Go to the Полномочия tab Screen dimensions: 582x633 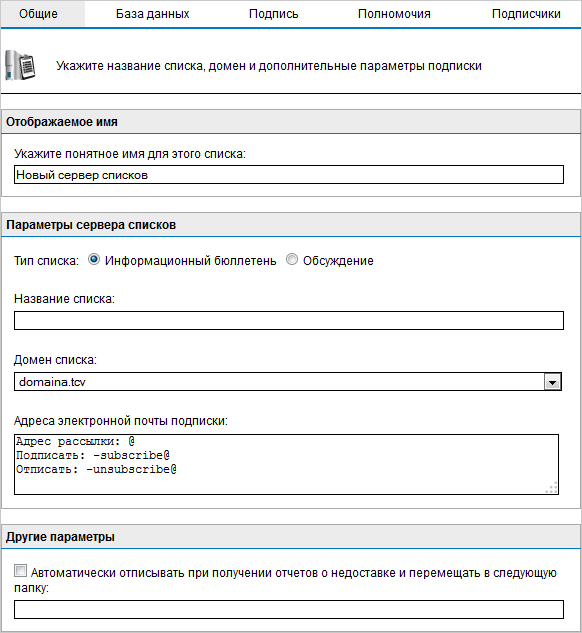[x=394, y=14]
